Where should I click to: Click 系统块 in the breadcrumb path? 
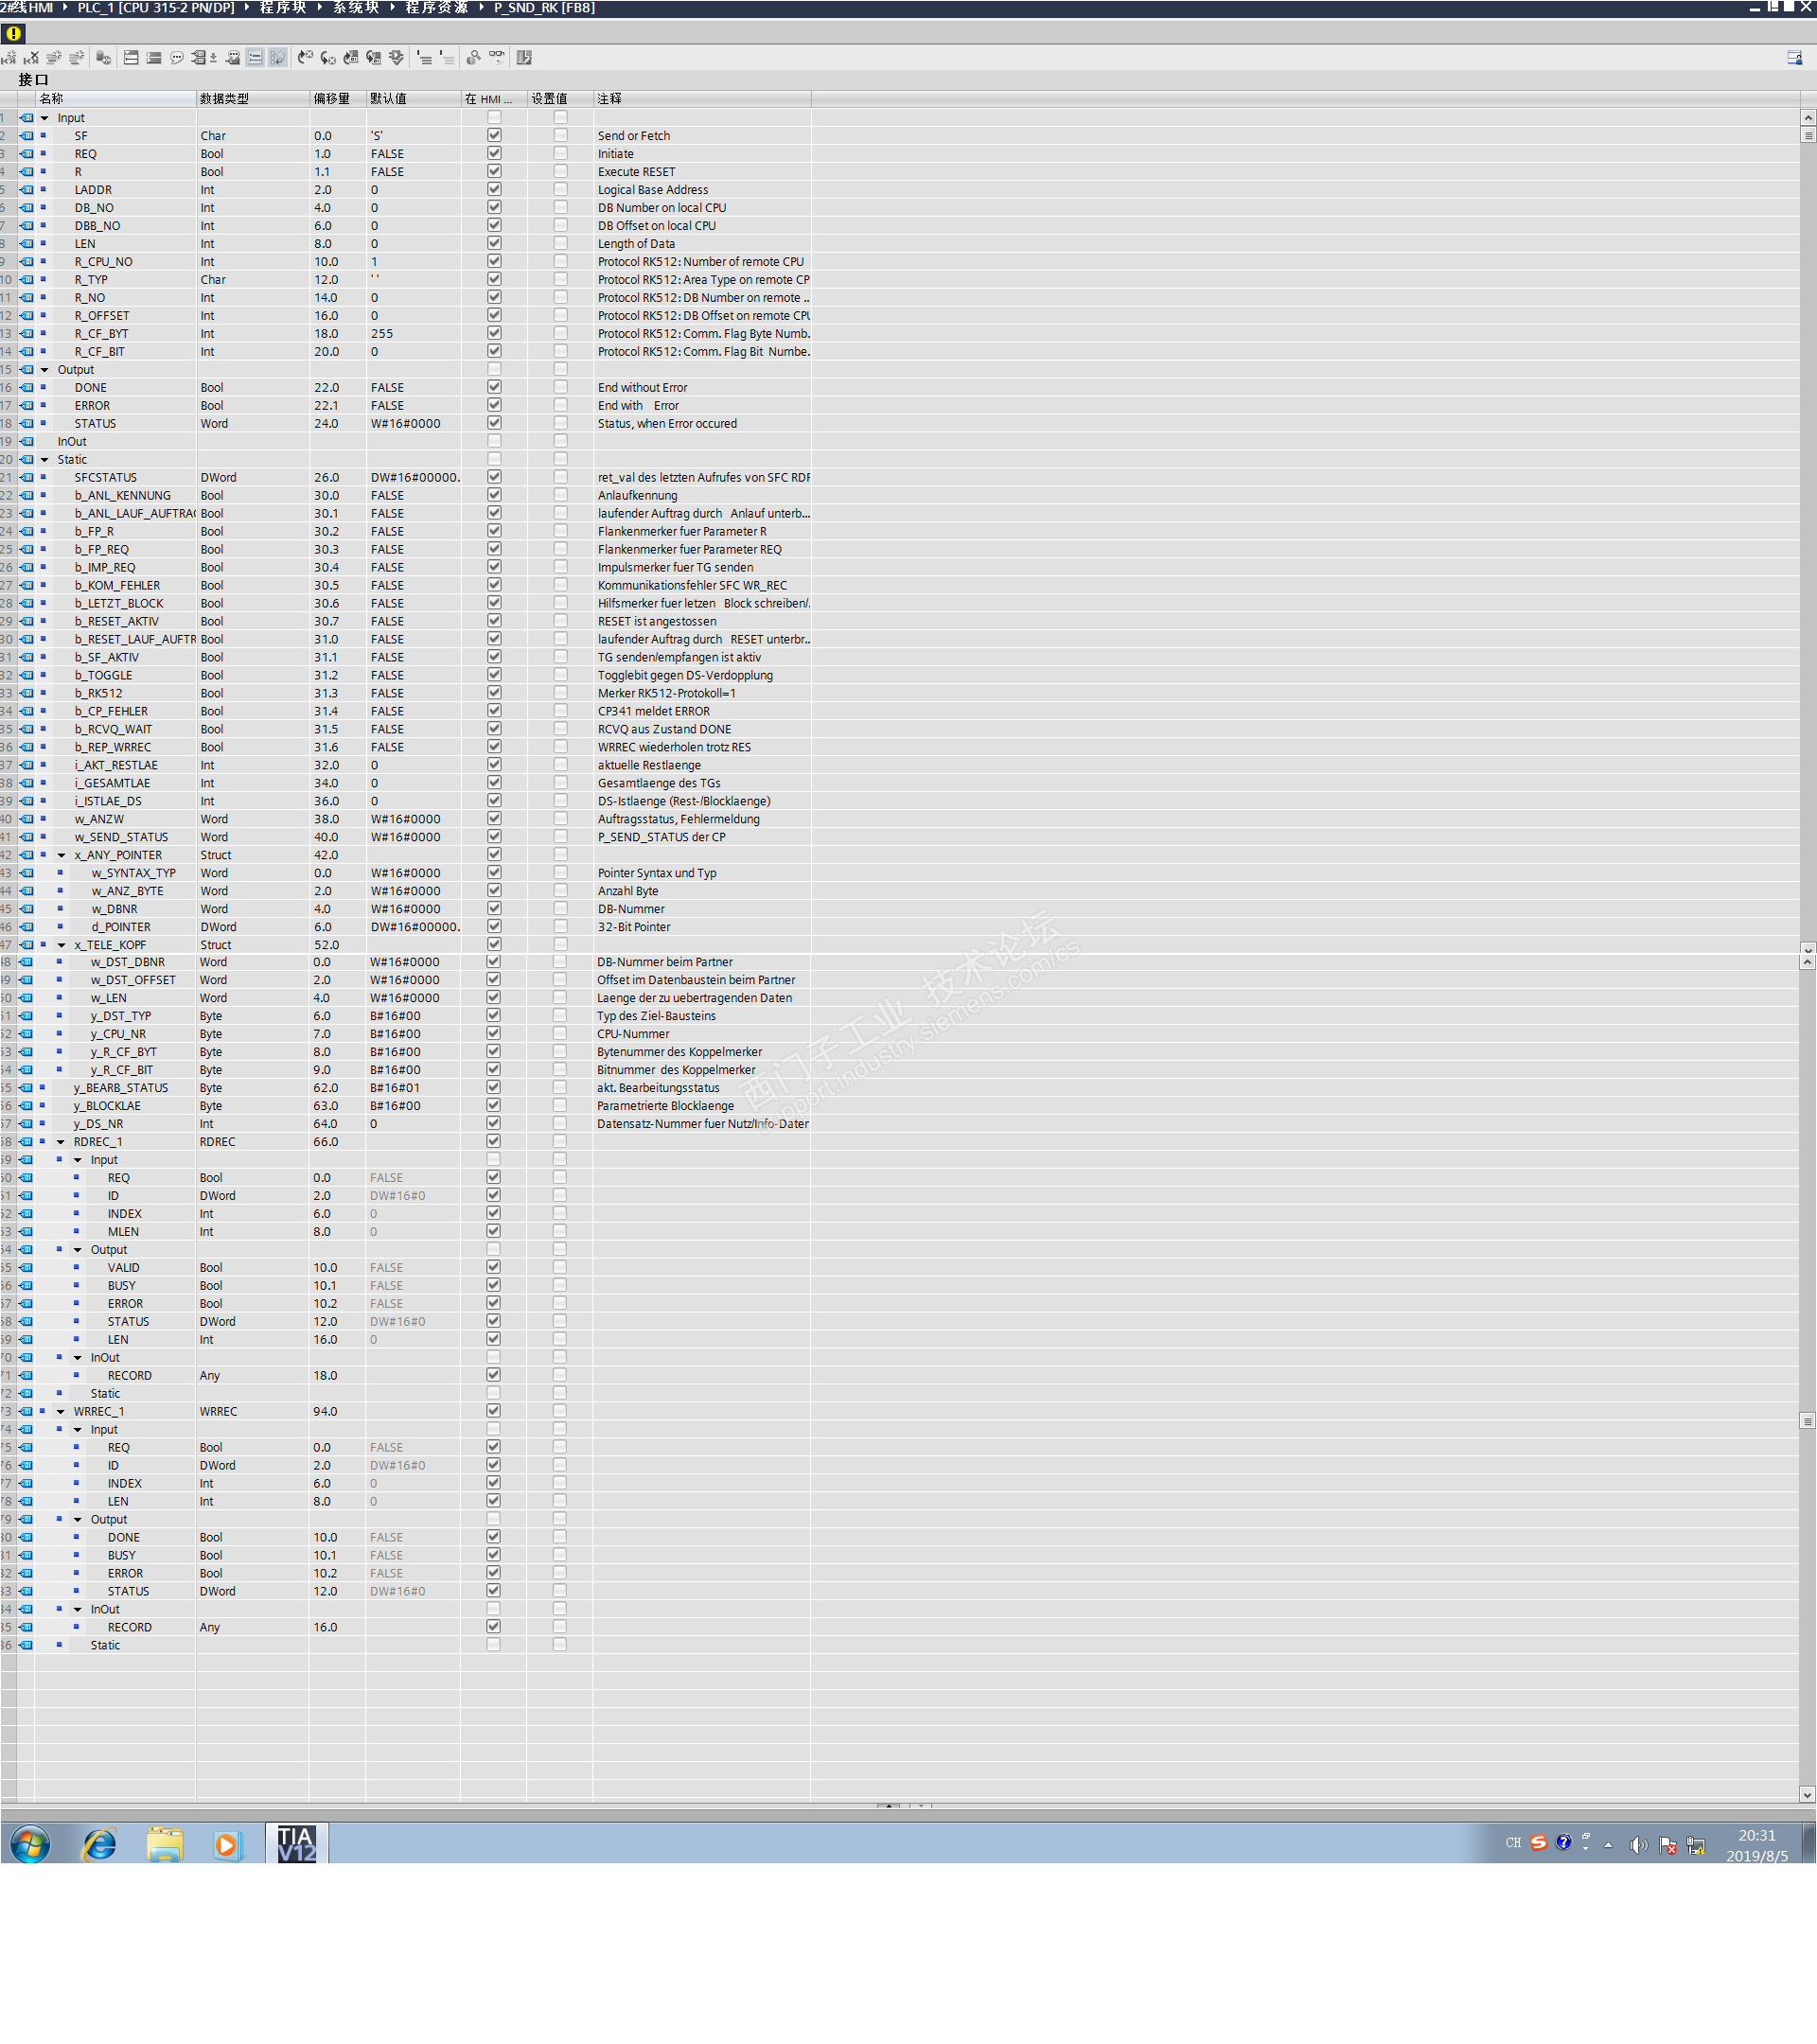point(355,8)
